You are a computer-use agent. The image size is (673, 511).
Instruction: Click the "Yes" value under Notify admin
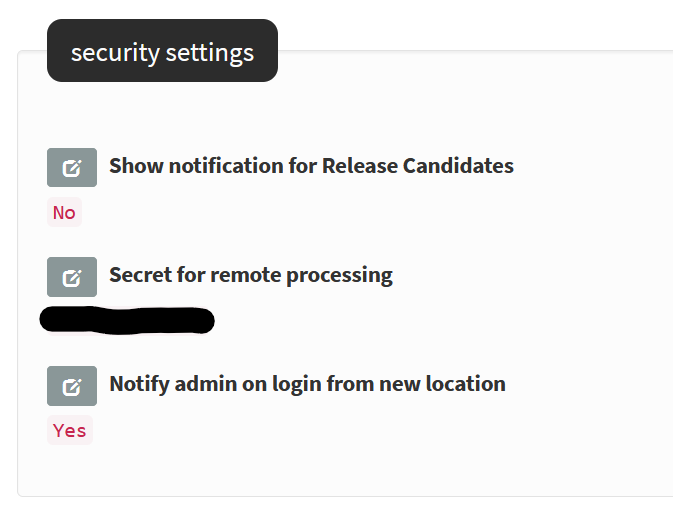point(70,430)
